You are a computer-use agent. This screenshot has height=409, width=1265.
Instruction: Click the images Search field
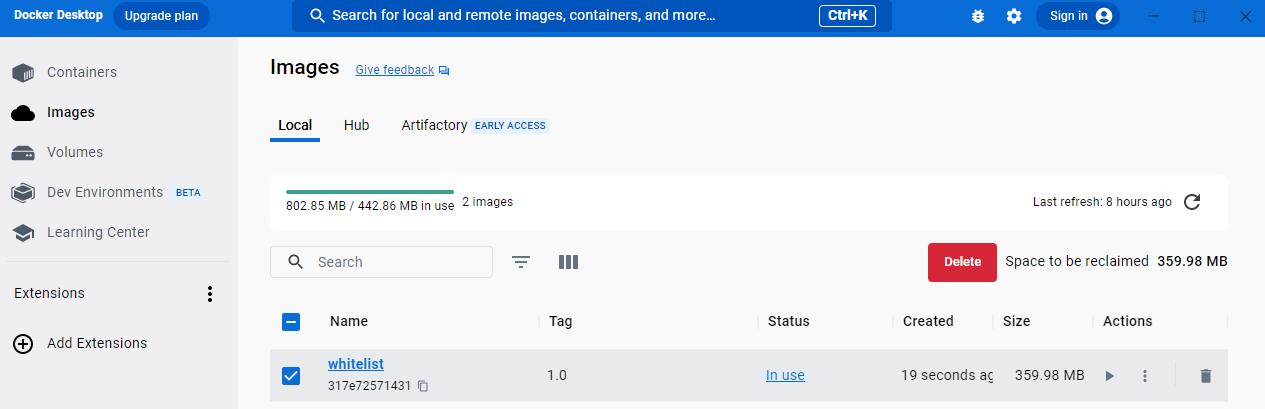click(381, 262)
